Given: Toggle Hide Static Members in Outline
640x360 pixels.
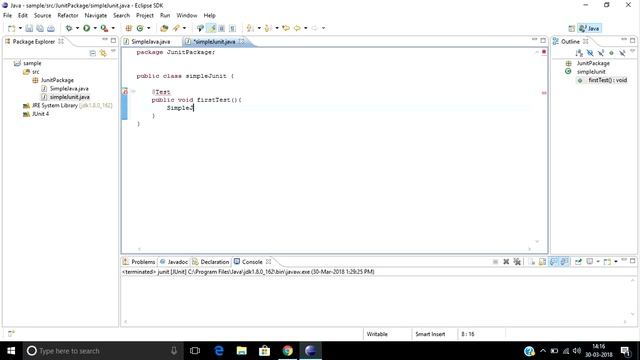Looking at the screenshot, I should [x=601, y=53].
